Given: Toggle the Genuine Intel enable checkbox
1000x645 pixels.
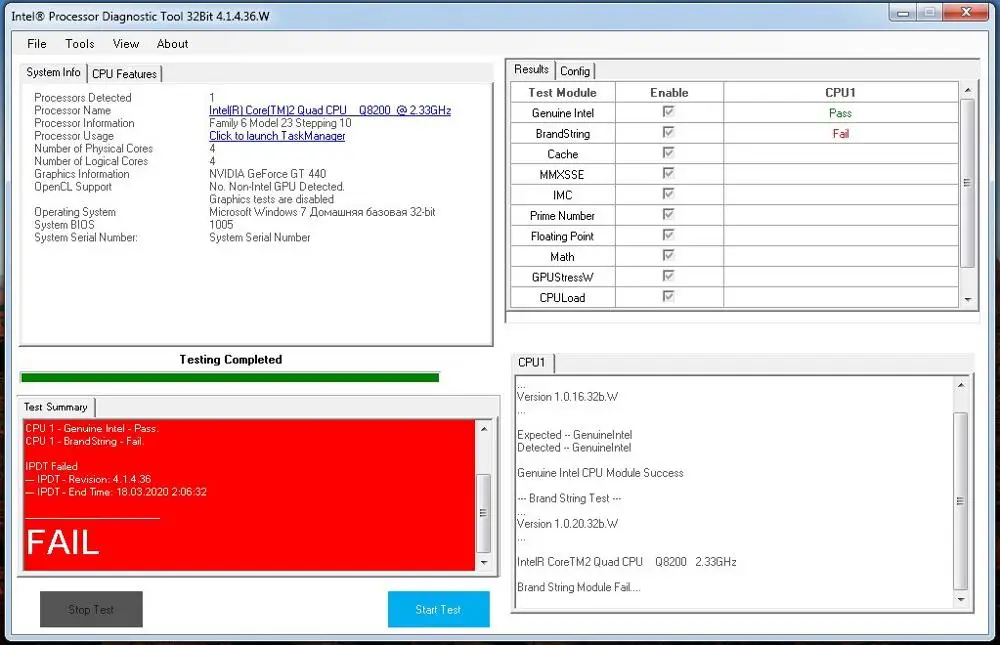Looking at the screenshot, I should (668, 112).
